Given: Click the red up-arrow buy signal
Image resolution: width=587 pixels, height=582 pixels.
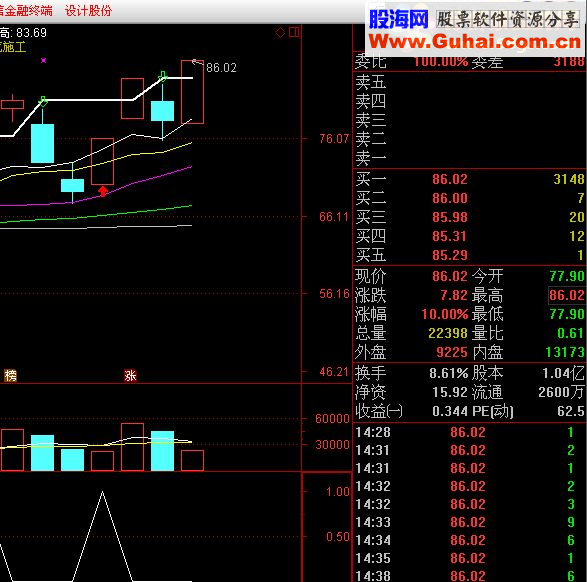Looking at the screenshot, I should tap(103, 191).
